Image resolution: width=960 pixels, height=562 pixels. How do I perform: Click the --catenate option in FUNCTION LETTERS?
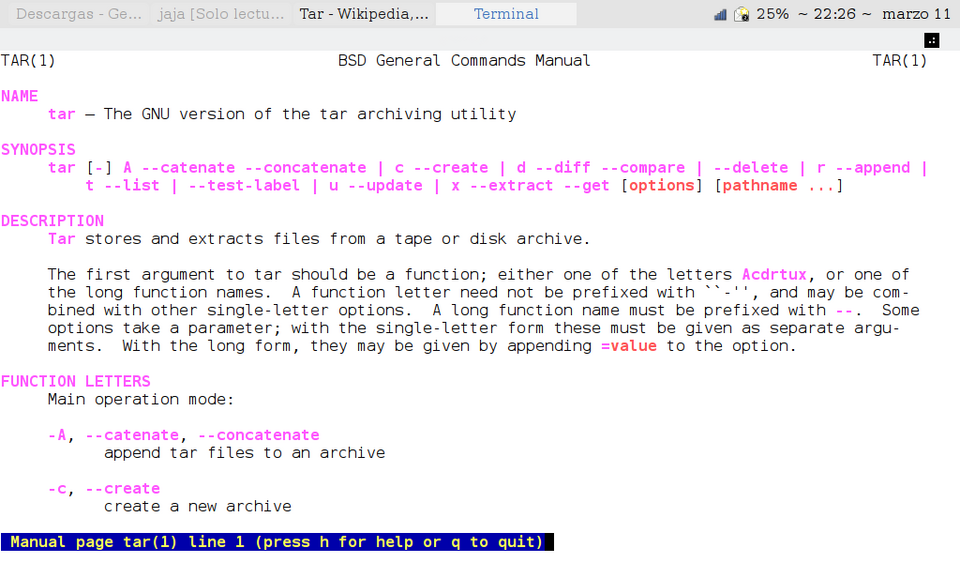(132, 435)
